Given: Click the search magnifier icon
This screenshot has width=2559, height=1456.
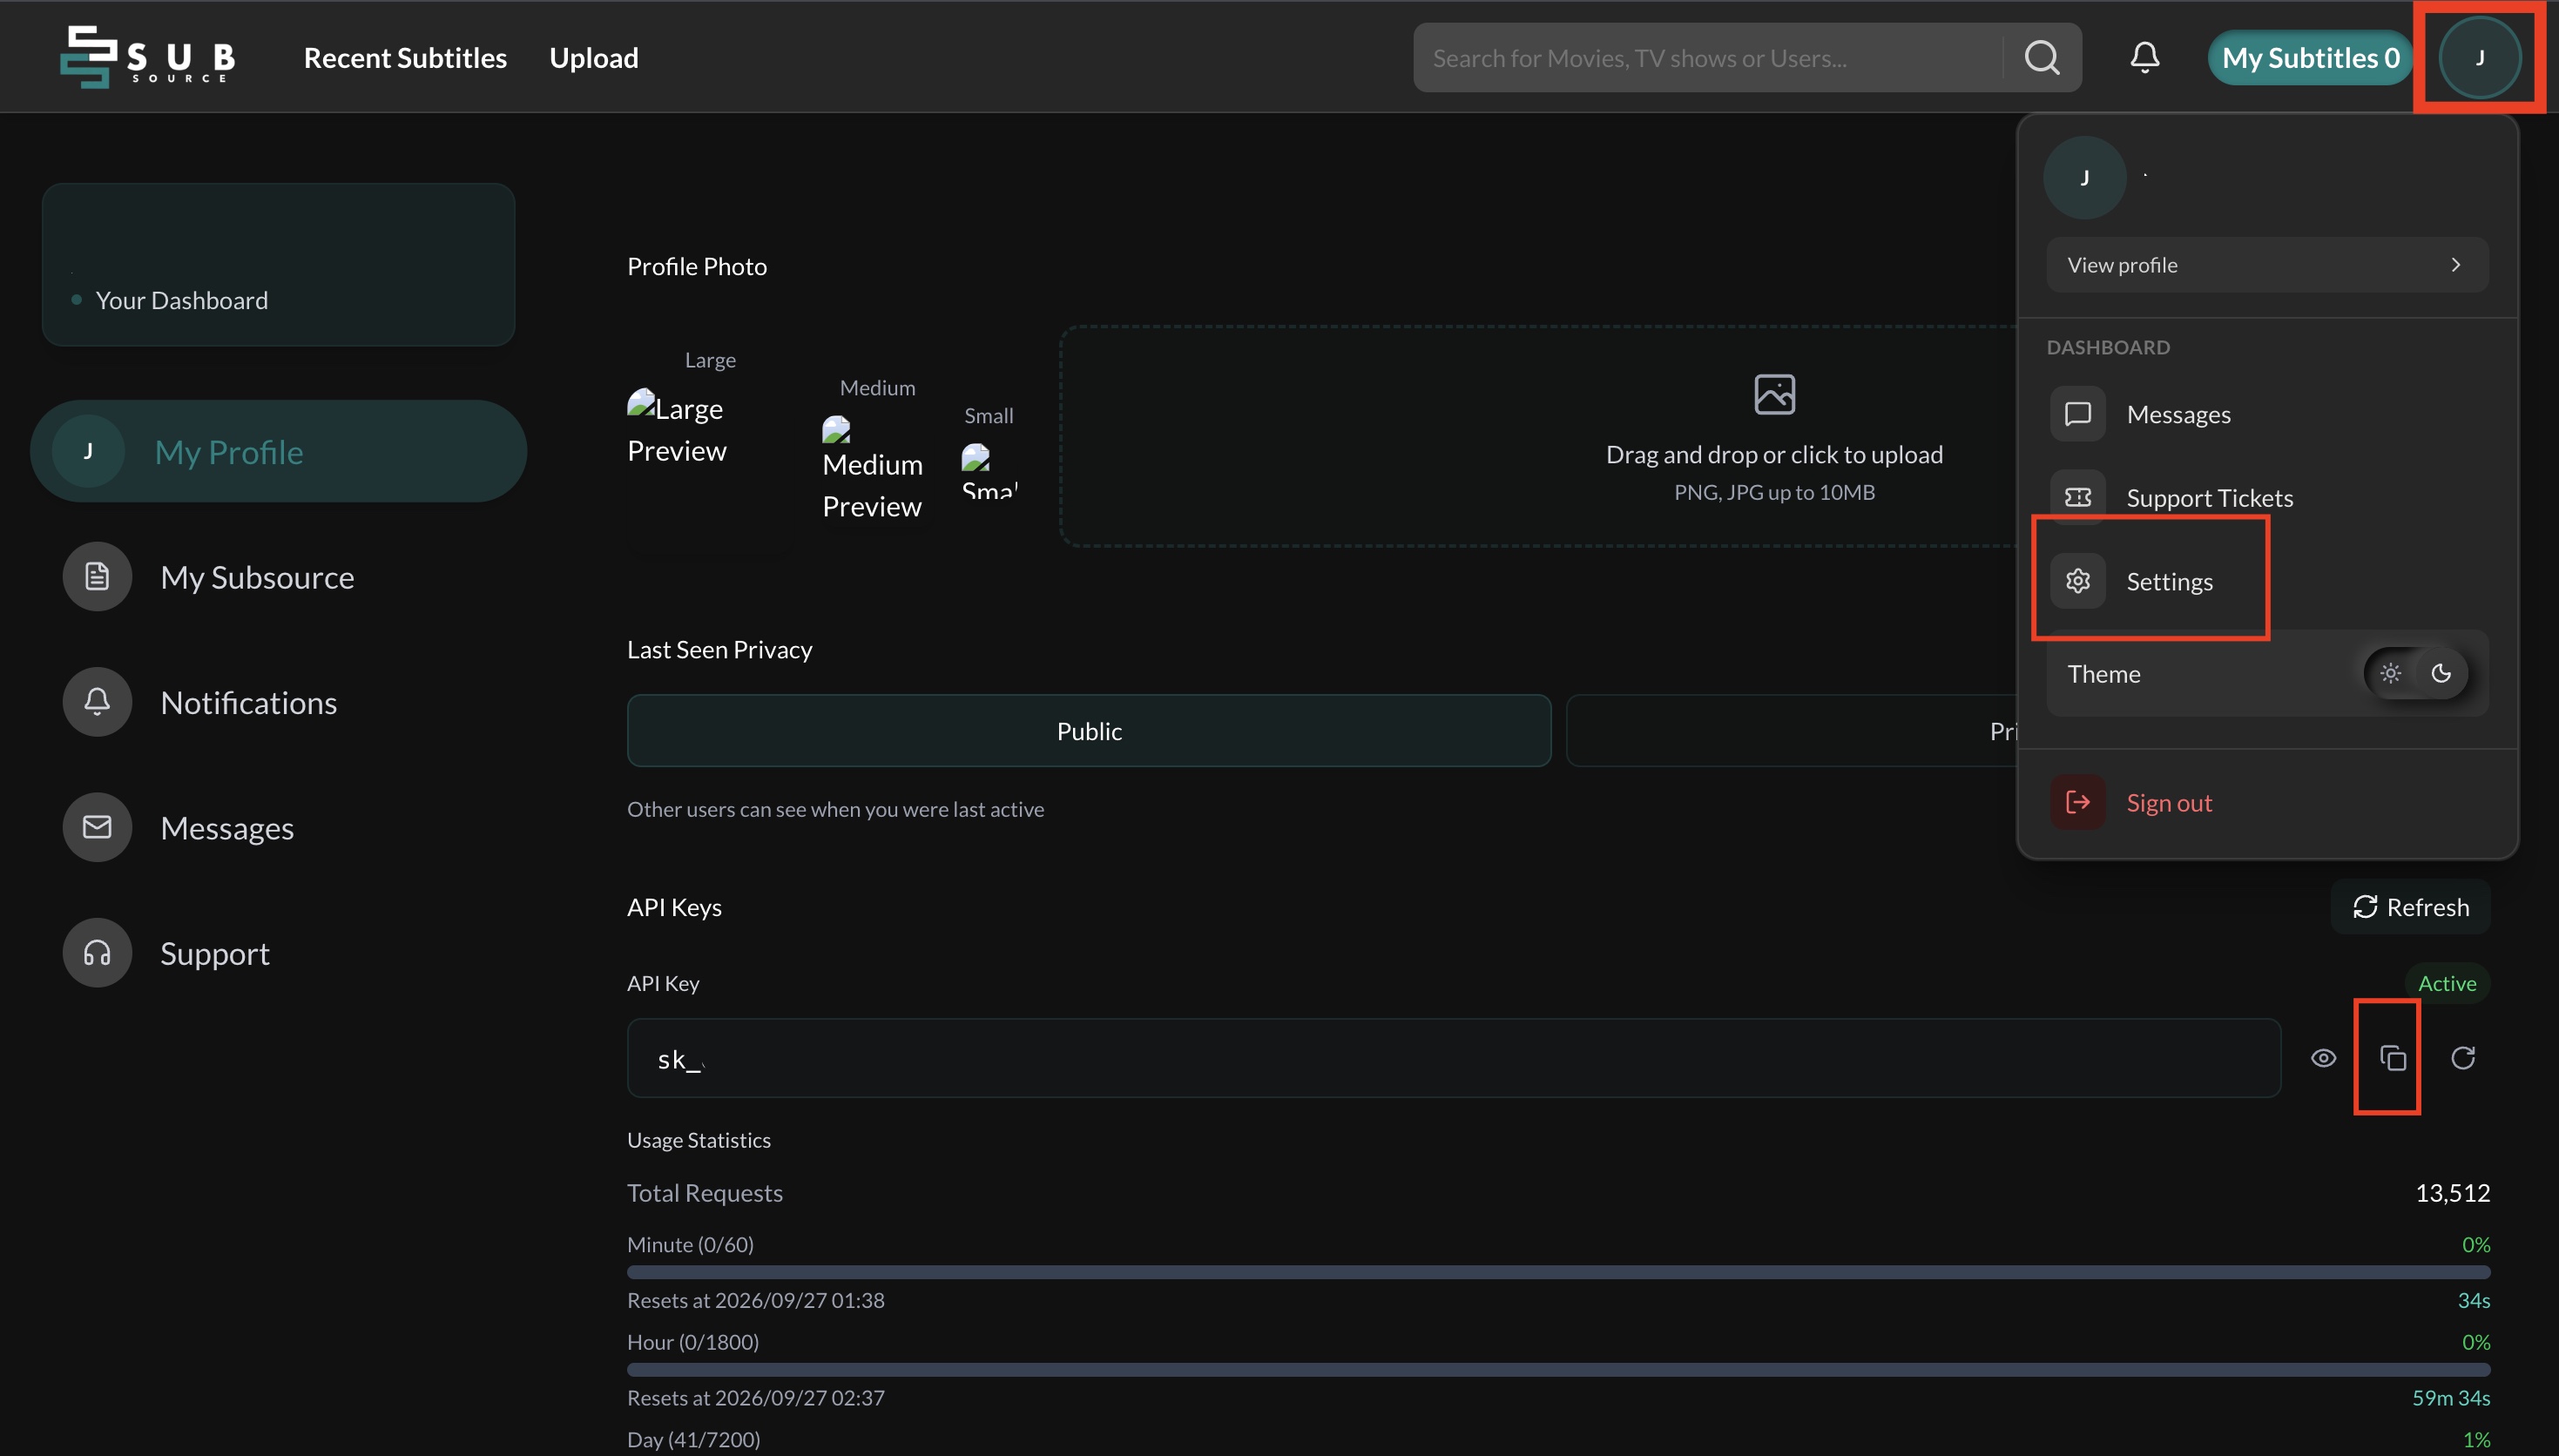Looking at the screenshot, I should pyautogui.click(x=2042, y=58).
